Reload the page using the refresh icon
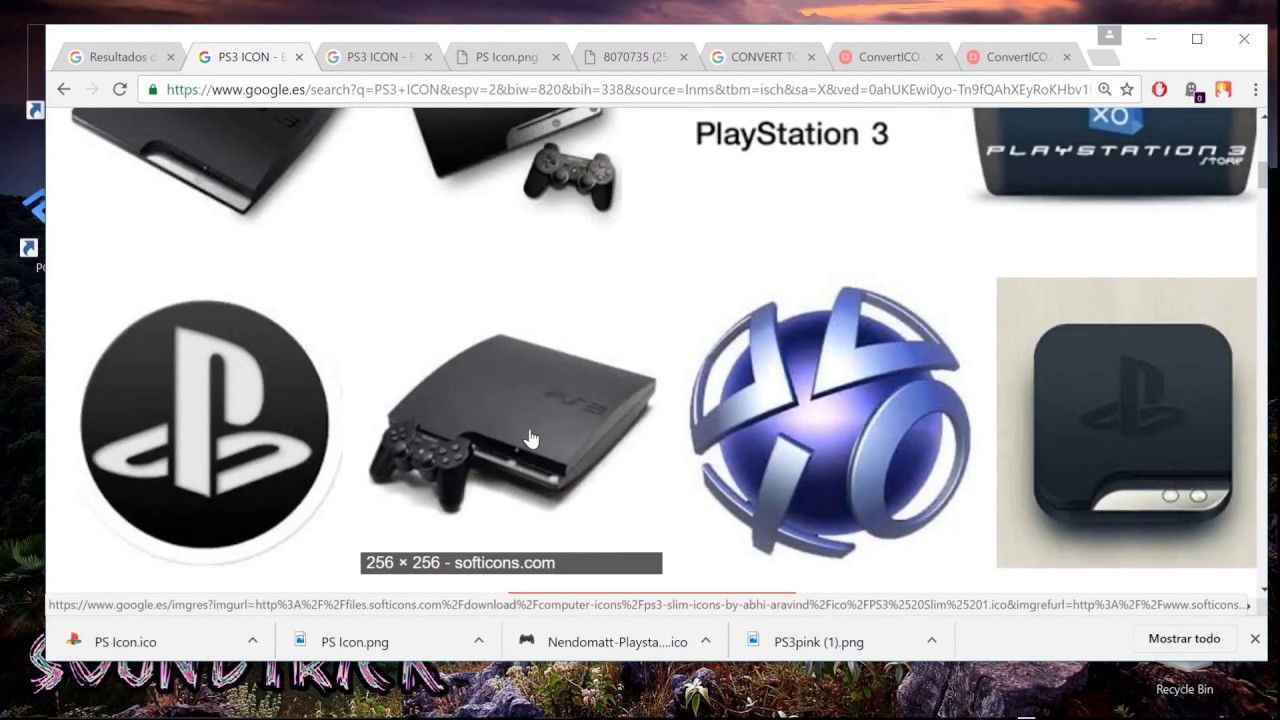 [x=120, y=90]
